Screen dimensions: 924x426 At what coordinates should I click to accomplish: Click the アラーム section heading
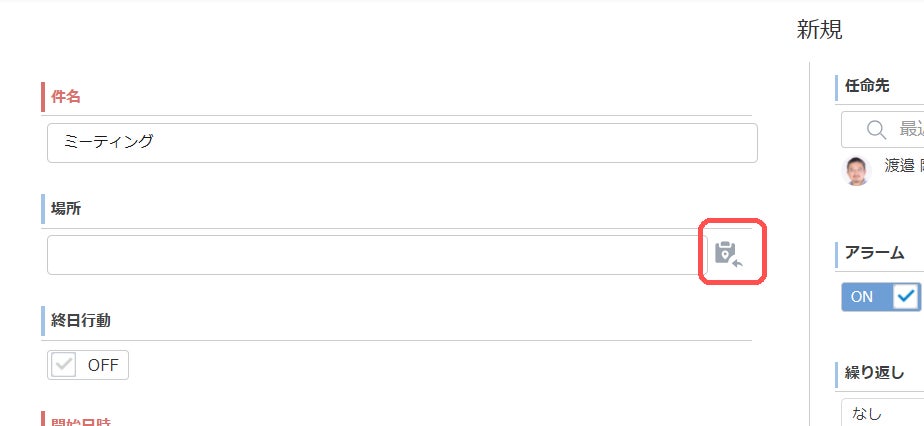875,253
